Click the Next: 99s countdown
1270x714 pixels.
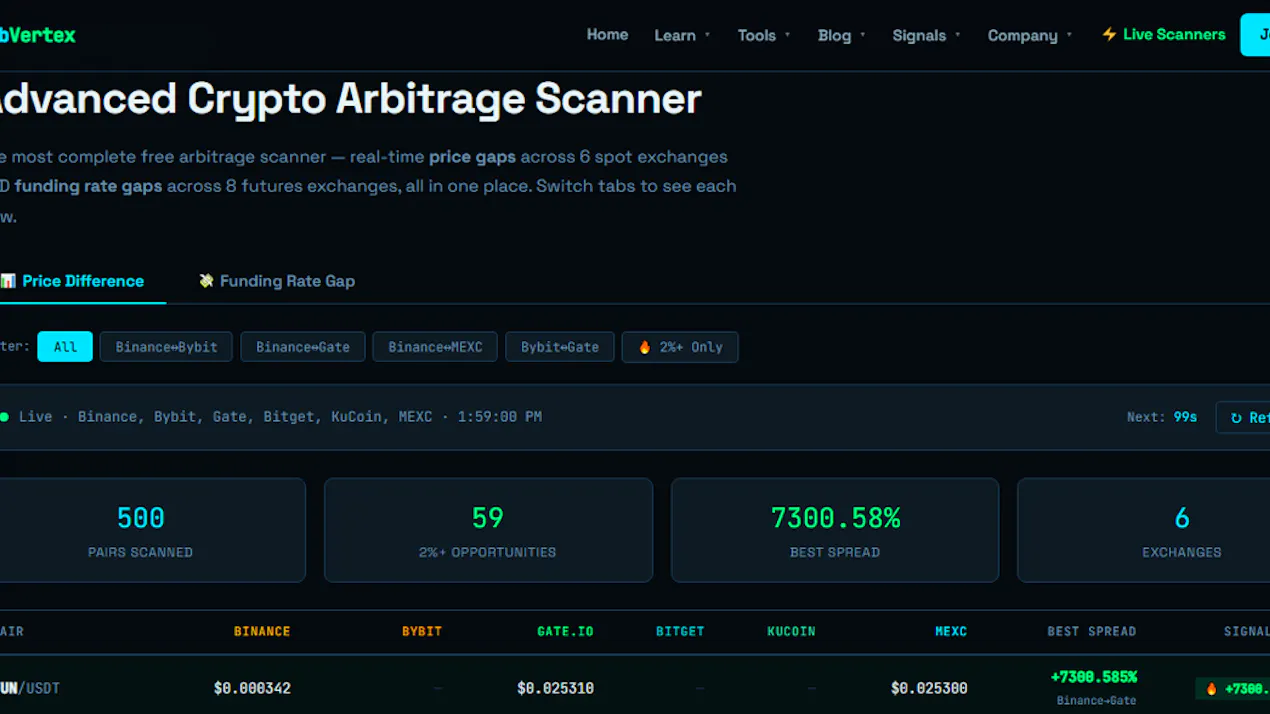(x=1162, y=417)
